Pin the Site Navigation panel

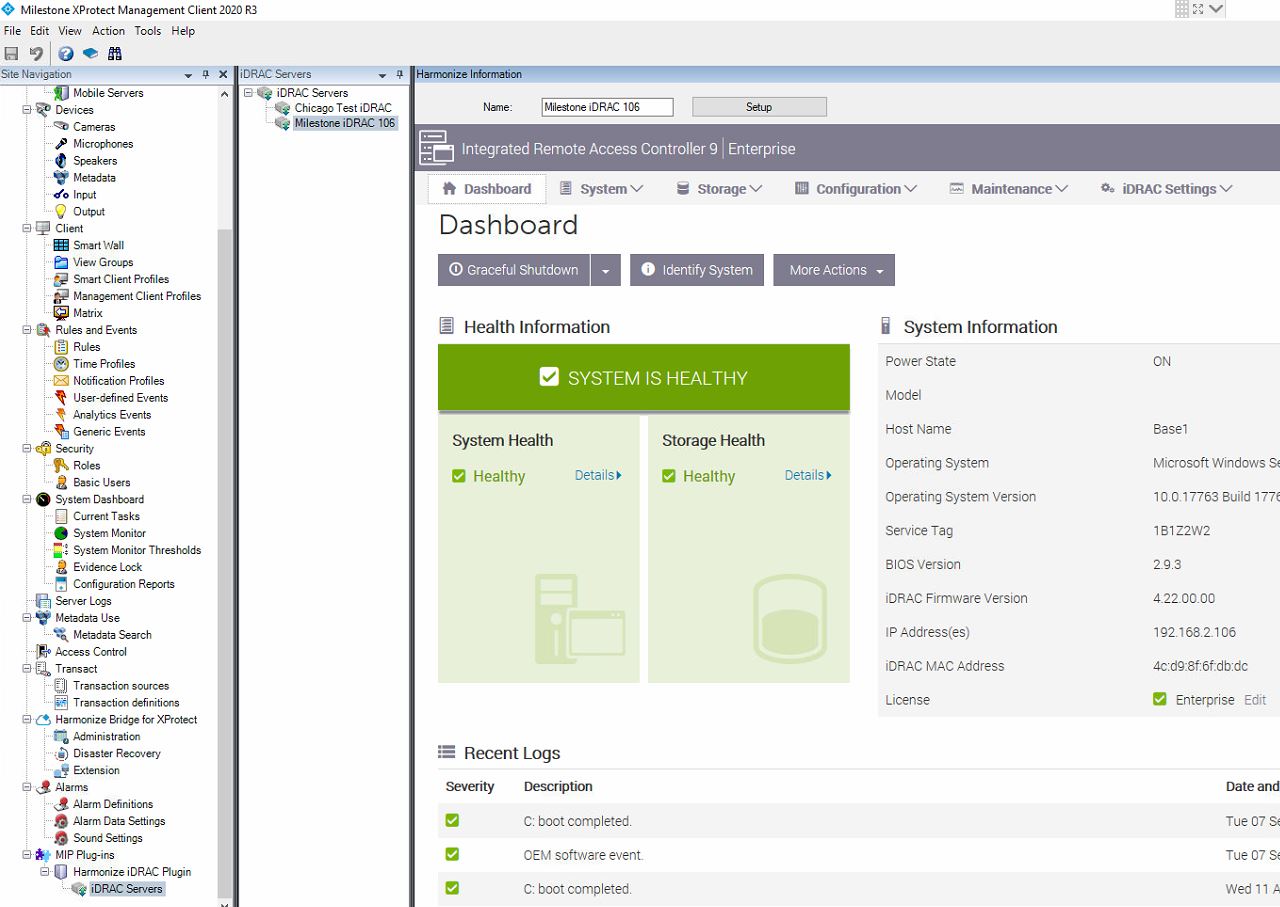(206, 74)
